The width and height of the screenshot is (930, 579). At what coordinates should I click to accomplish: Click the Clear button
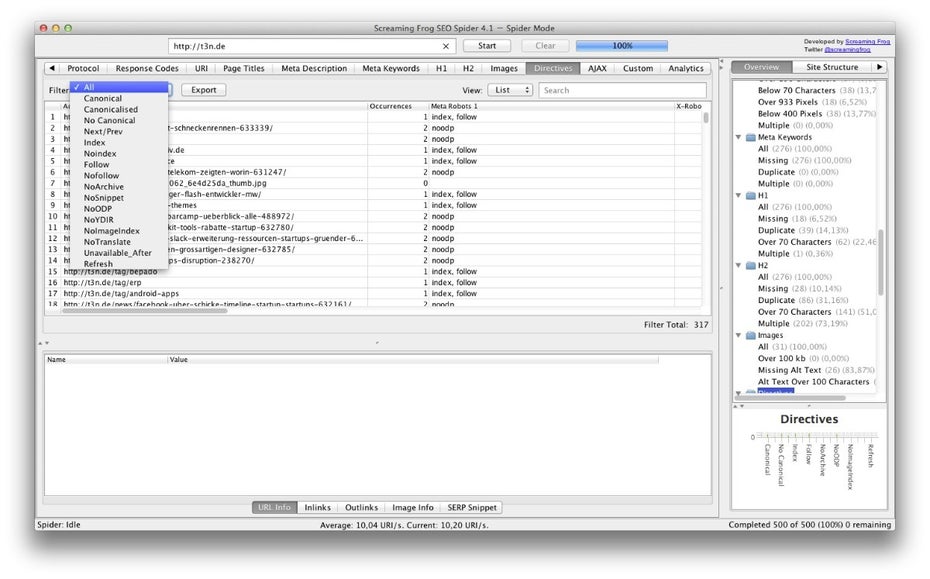click(x=545, y=46)
